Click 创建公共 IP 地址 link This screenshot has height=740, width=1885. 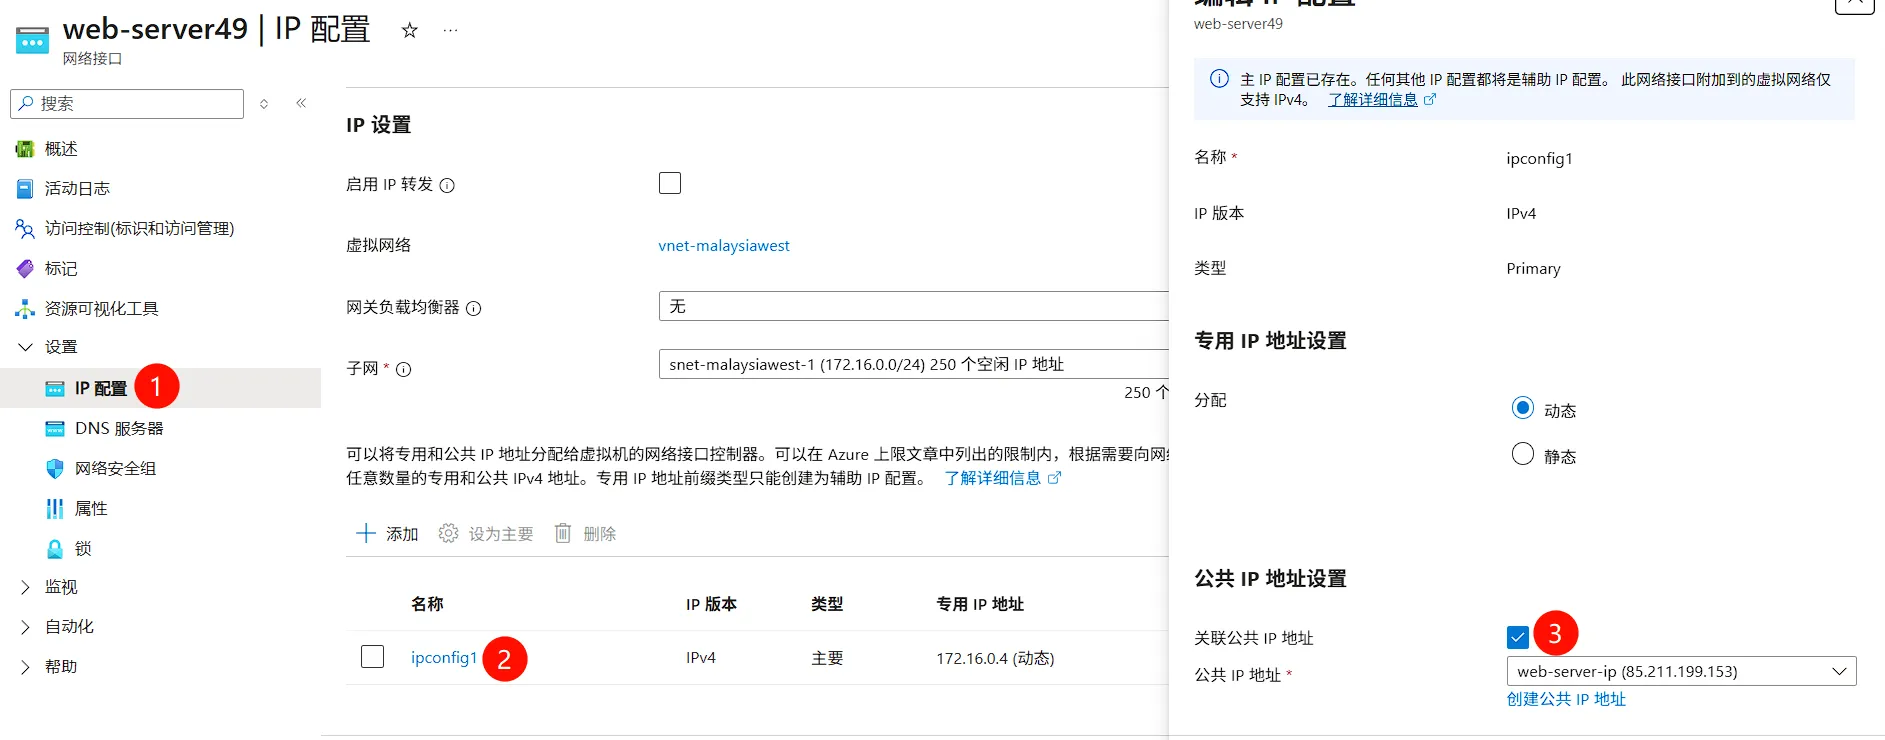[x=1566, y=699]
